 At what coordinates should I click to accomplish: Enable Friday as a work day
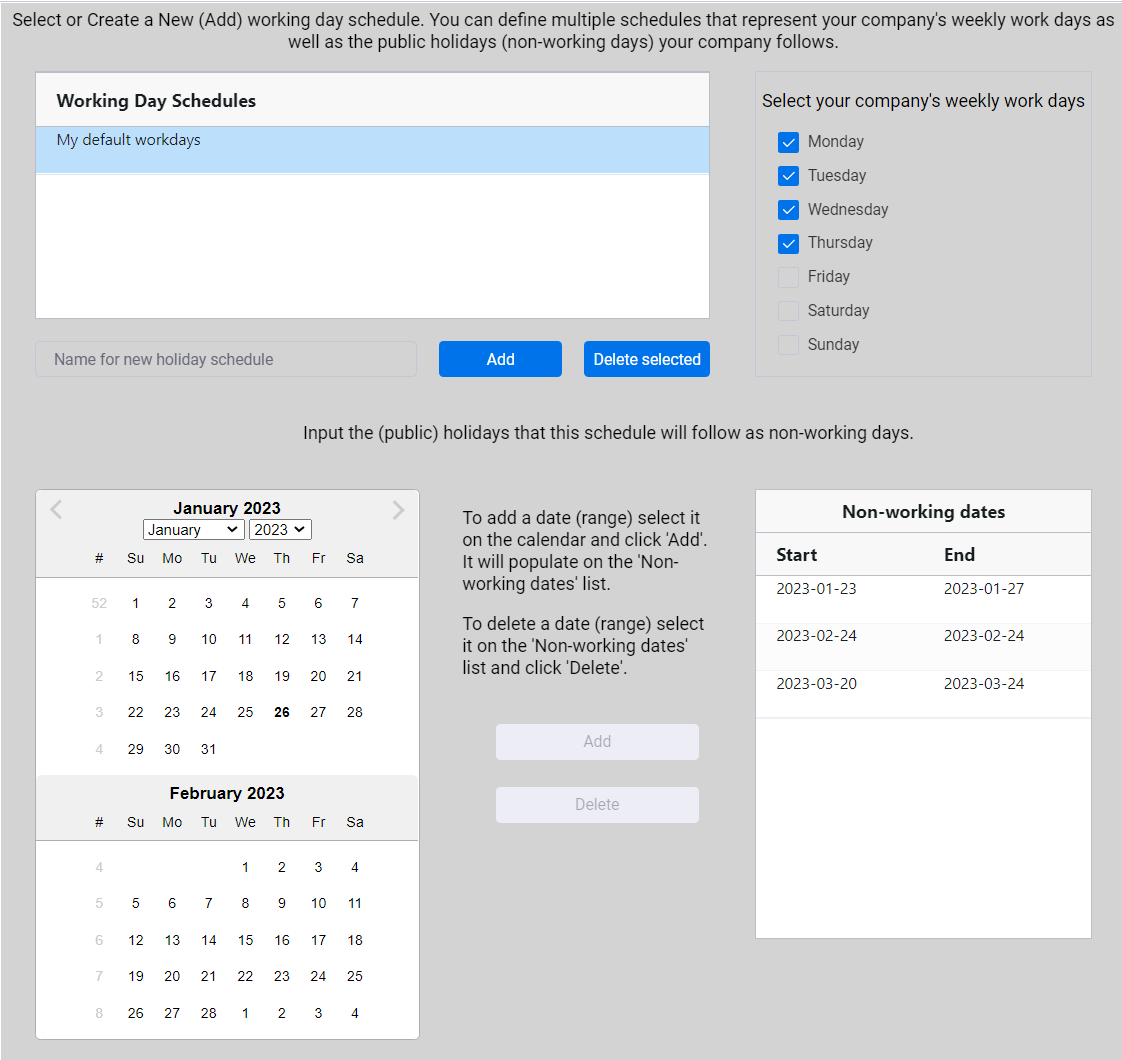pyautogui.click(x=788, y=277)
